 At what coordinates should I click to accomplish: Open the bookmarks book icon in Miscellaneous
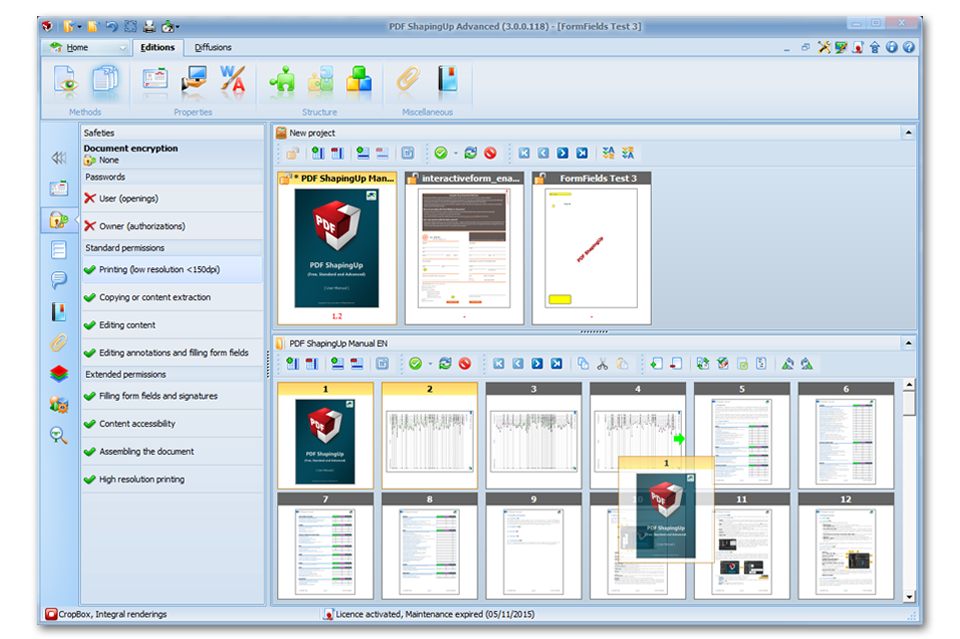click(448, 80)
